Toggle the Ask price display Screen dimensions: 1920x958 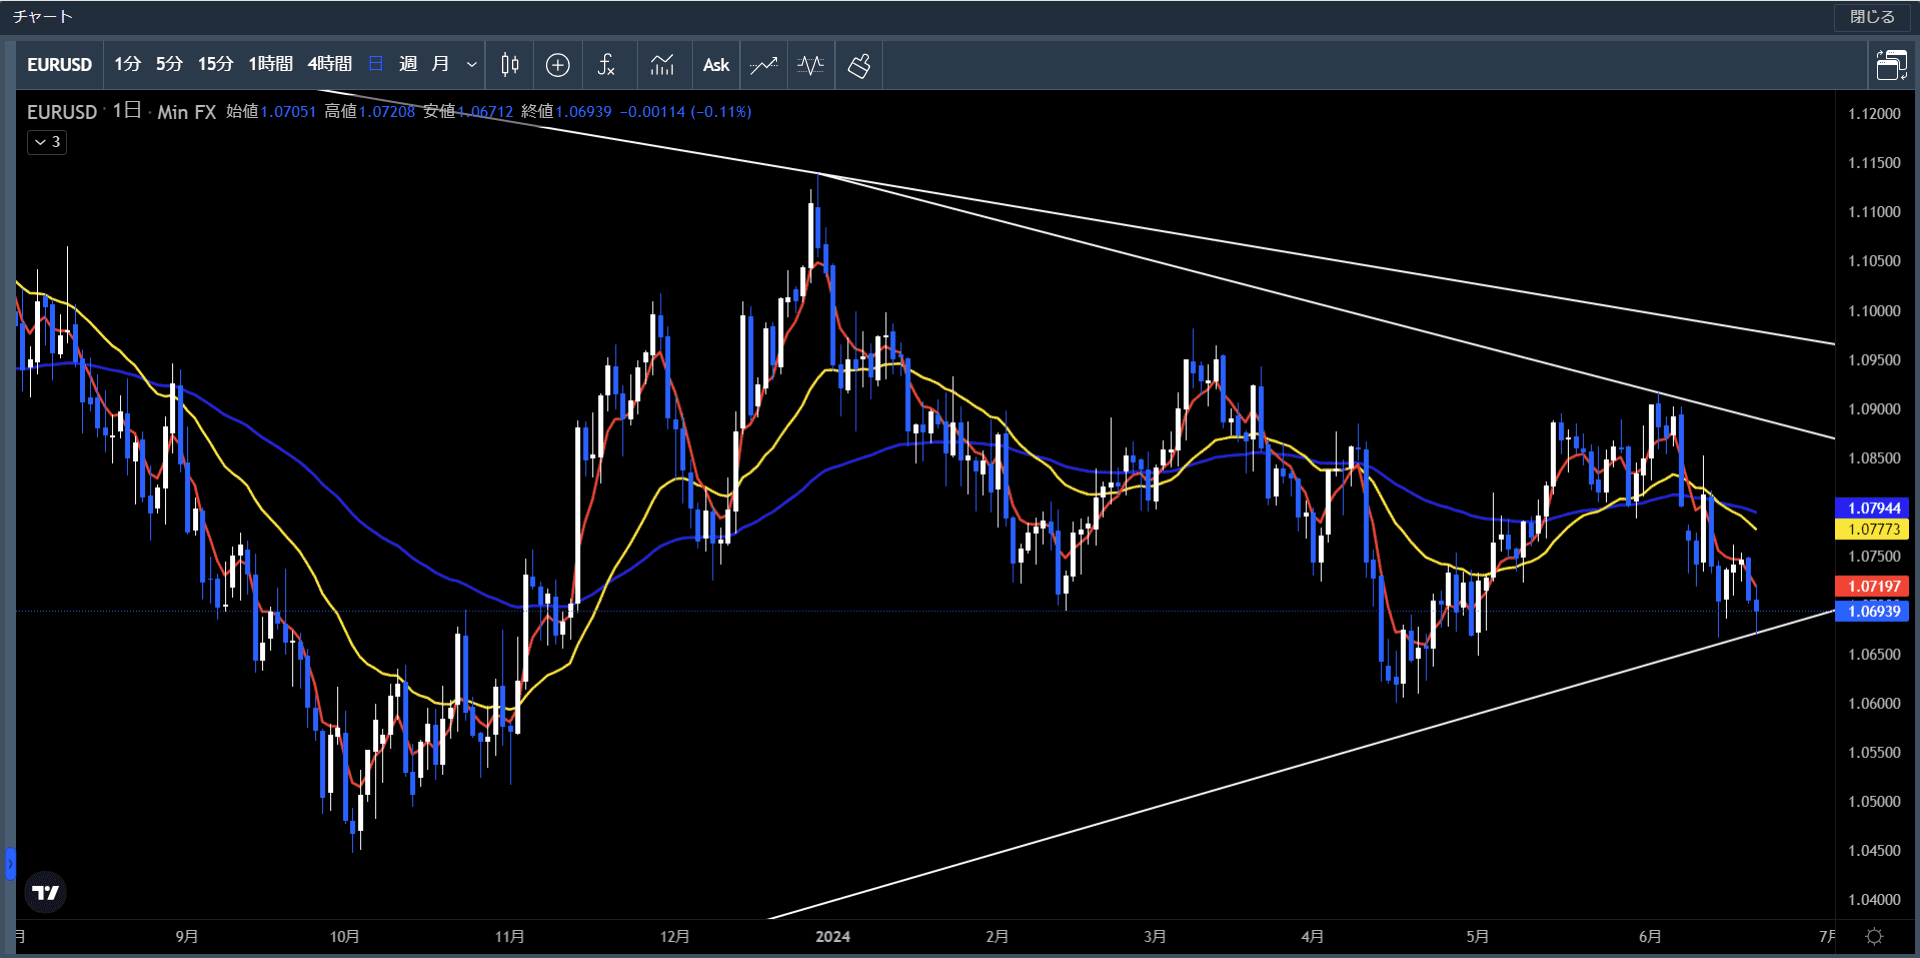[x=716, y=65]
